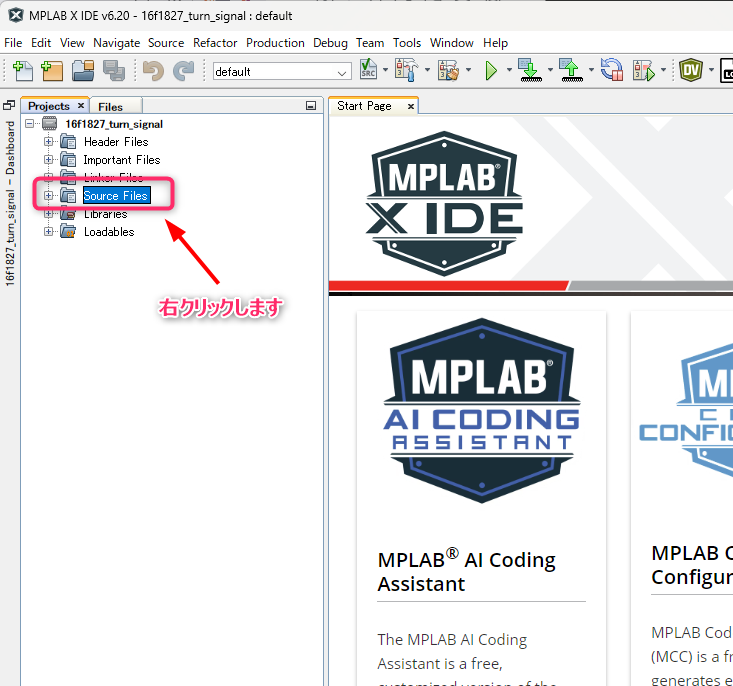Open dropdown arrow next to Build Project
733x686 pixels.
pos(427,70)
